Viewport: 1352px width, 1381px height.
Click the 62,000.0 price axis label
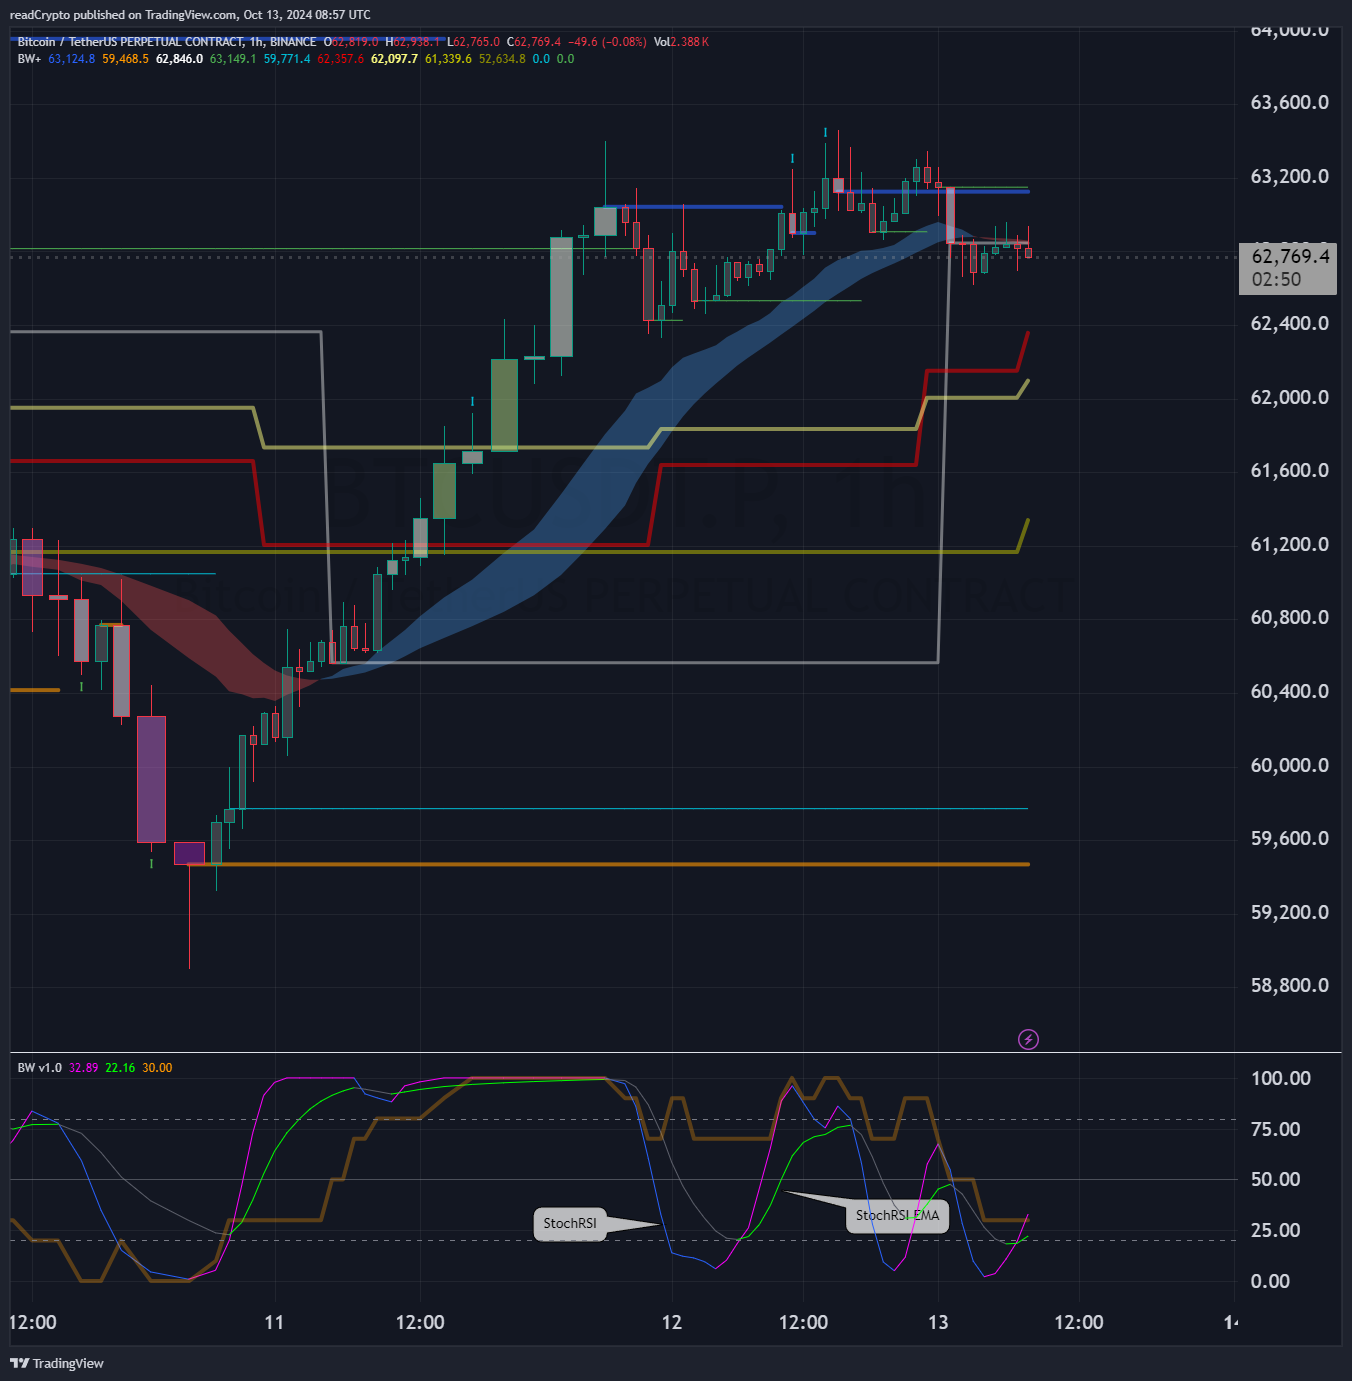coord(1290,398)
